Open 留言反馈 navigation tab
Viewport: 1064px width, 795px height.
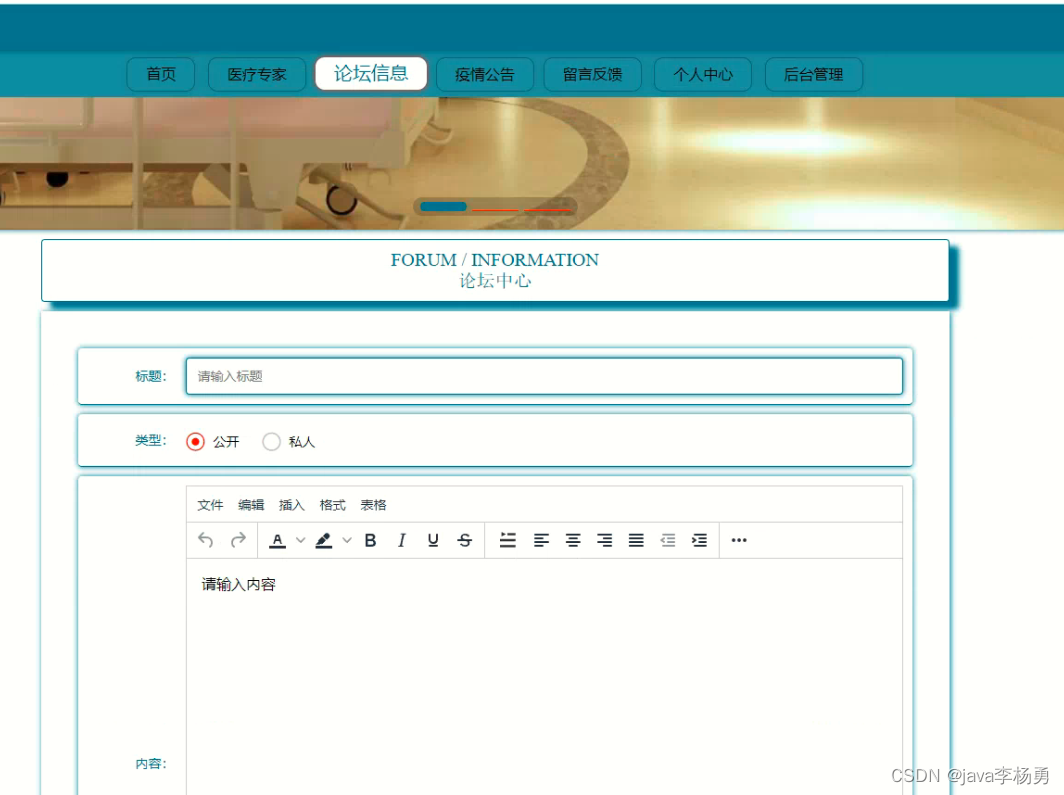(x=592, y=74)
